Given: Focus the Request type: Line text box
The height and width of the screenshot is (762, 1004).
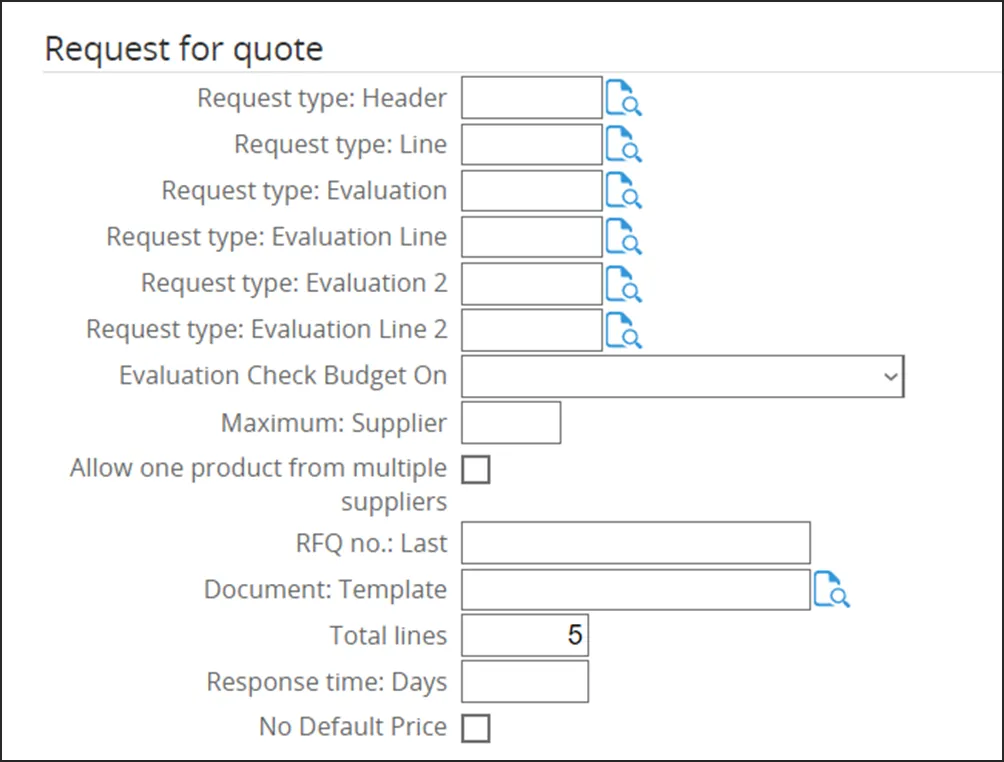Looking at the screenshot, I should tap(531, 145).
